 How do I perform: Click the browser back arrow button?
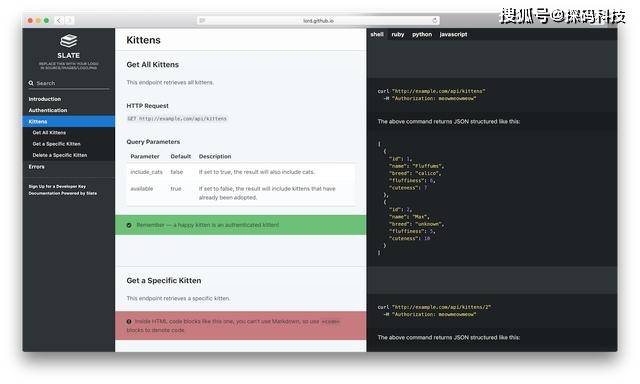click(x=59, y=20)
